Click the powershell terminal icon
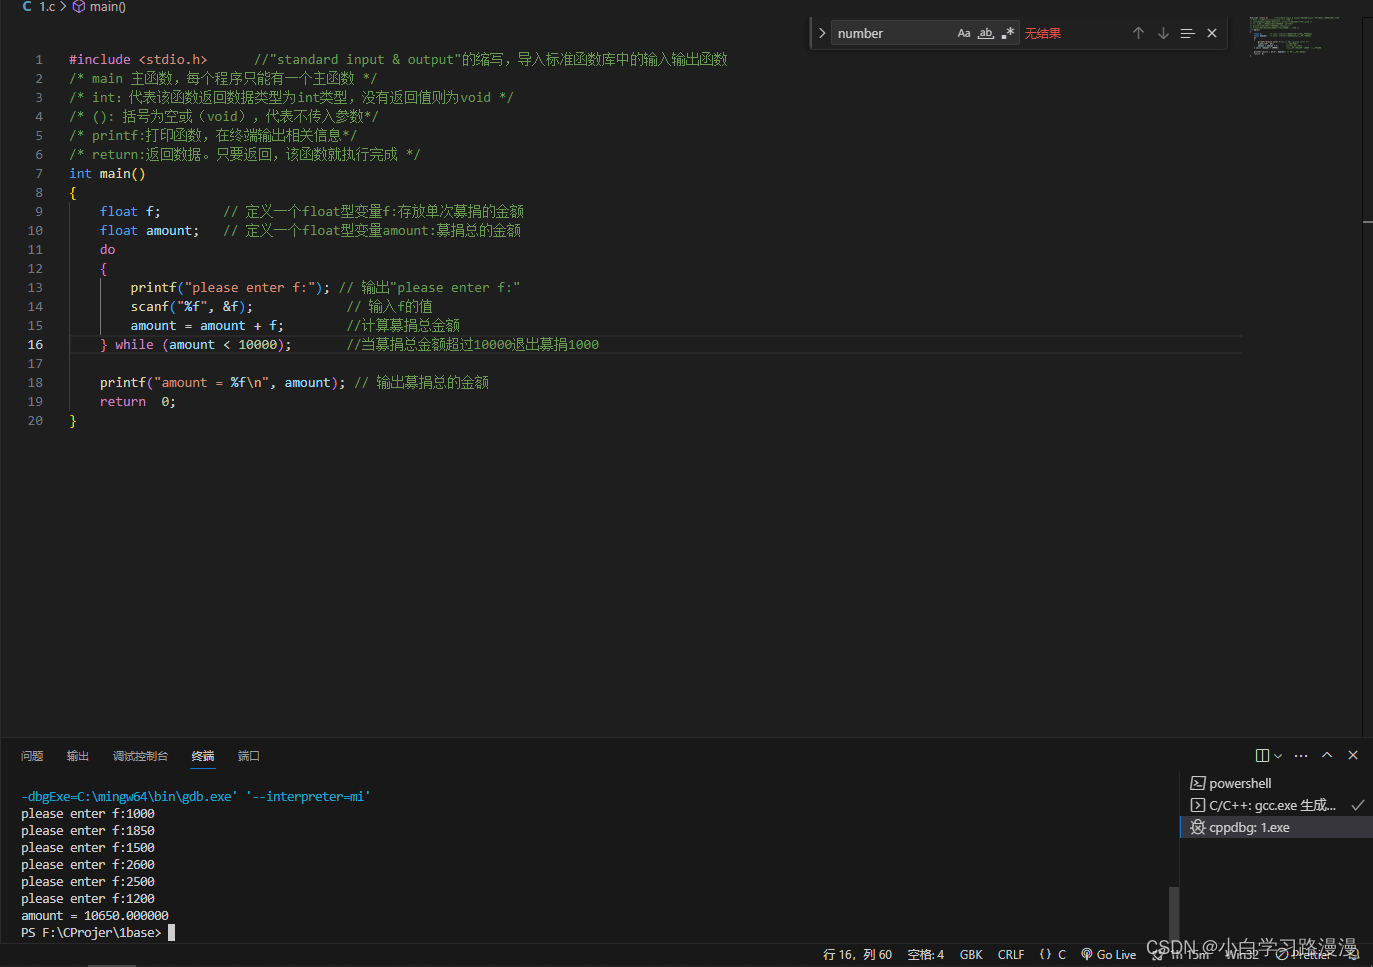 tap(1197, 783)
